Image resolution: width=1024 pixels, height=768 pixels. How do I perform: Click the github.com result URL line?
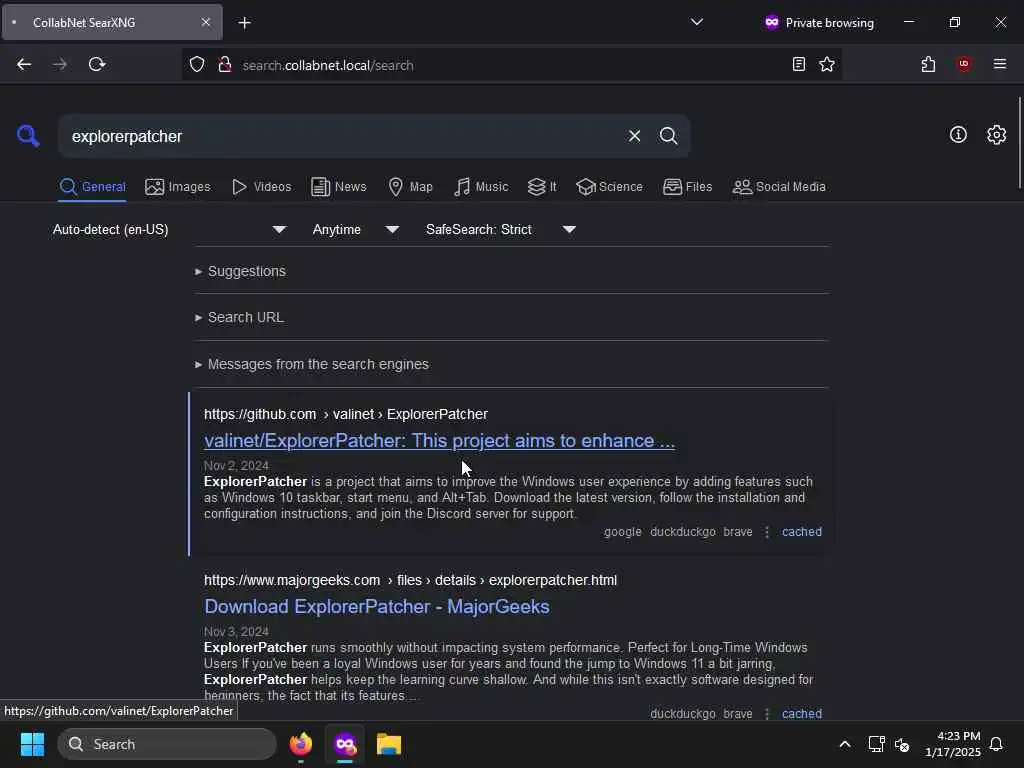345,415
